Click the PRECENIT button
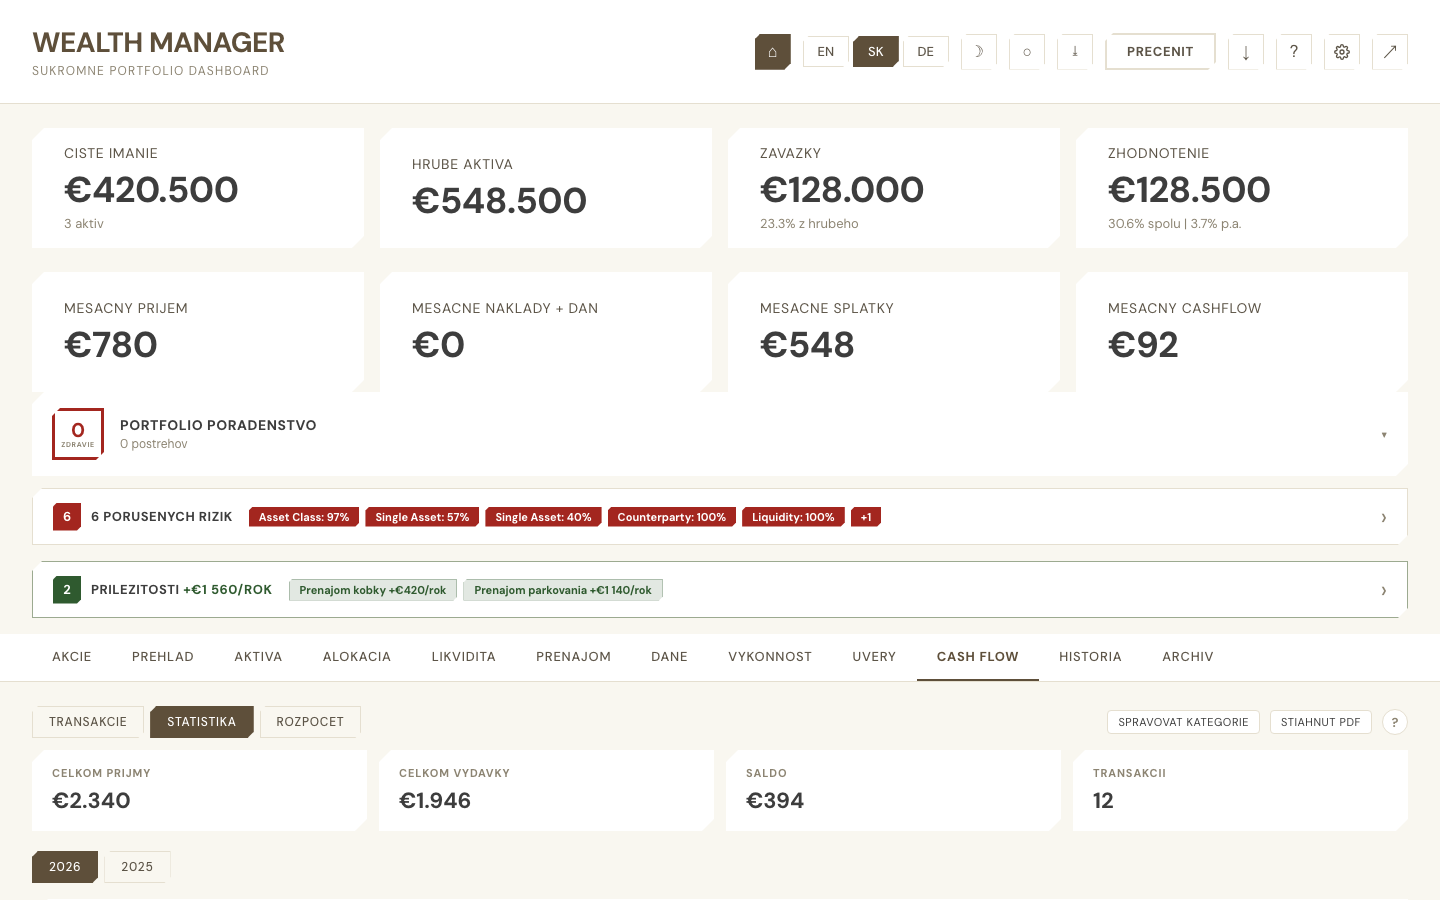This screenshot has height=900, width=1440. point(1160,51)
